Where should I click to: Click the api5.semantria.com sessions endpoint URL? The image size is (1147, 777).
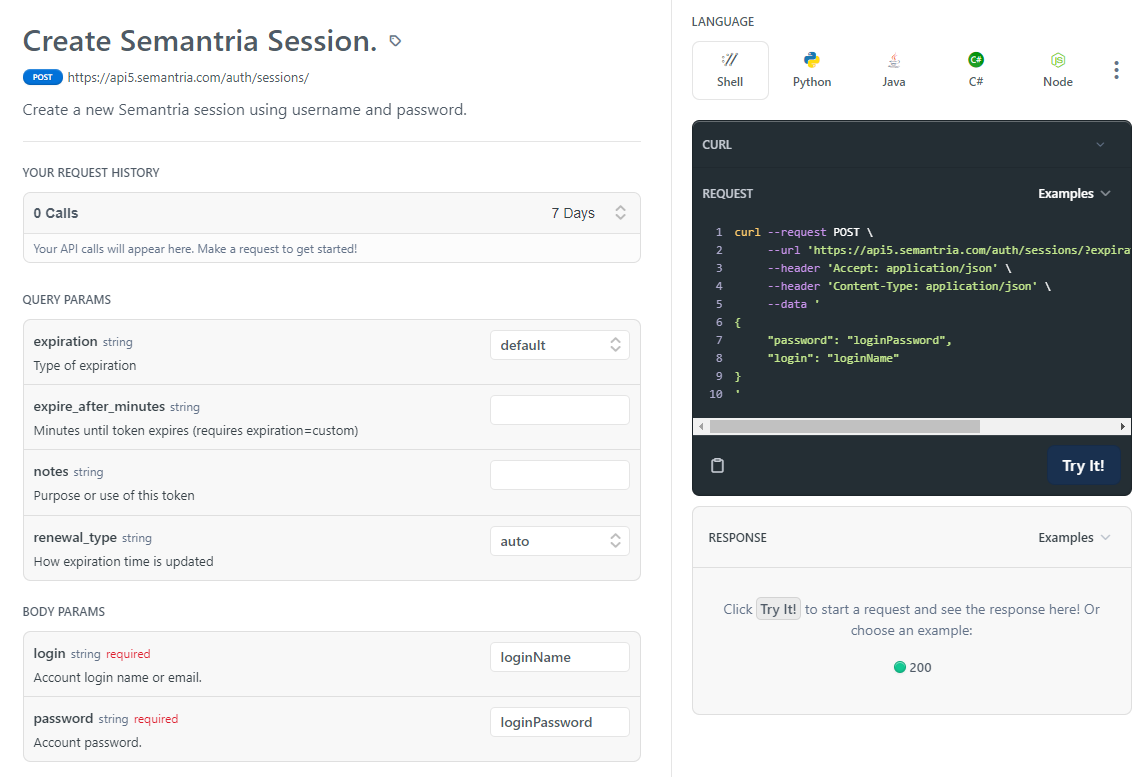pyautogui.click(x=188, y=78)
